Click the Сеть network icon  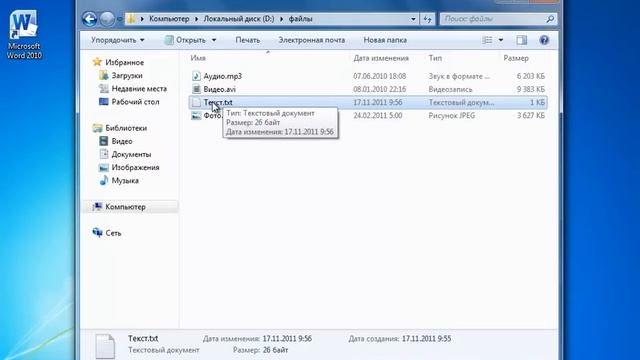coord(97,233)
